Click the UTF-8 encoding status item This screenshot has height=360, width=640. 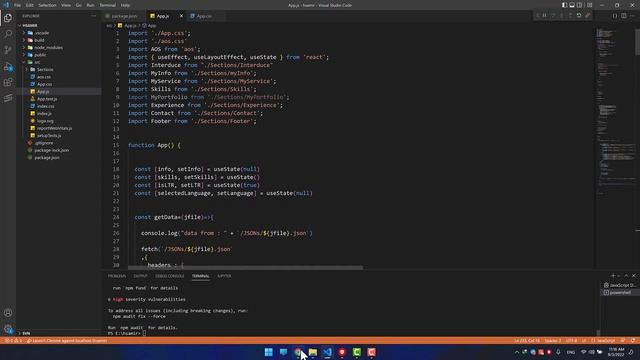572,340
